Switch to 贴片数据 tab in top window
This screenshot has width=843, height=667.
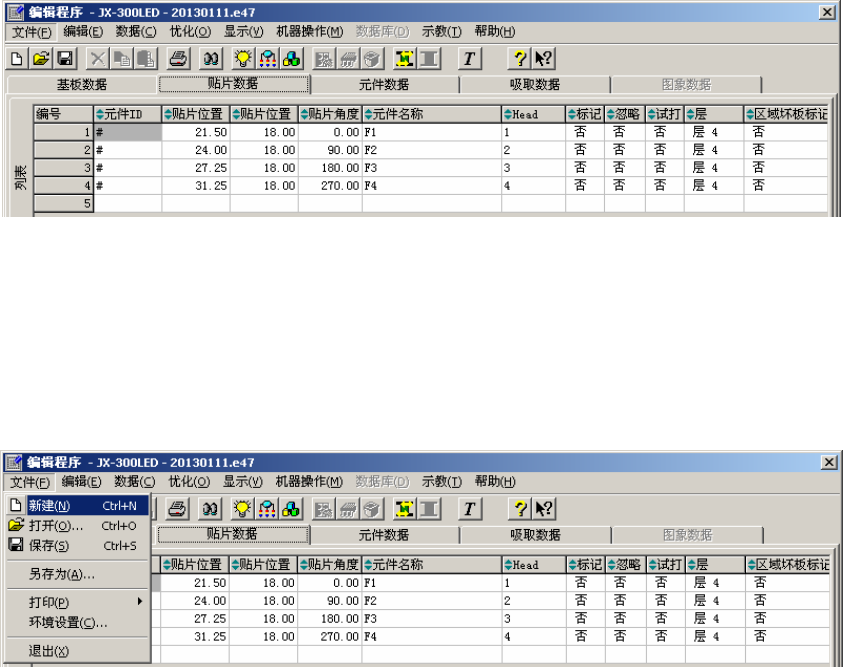[x=233, y=84]
